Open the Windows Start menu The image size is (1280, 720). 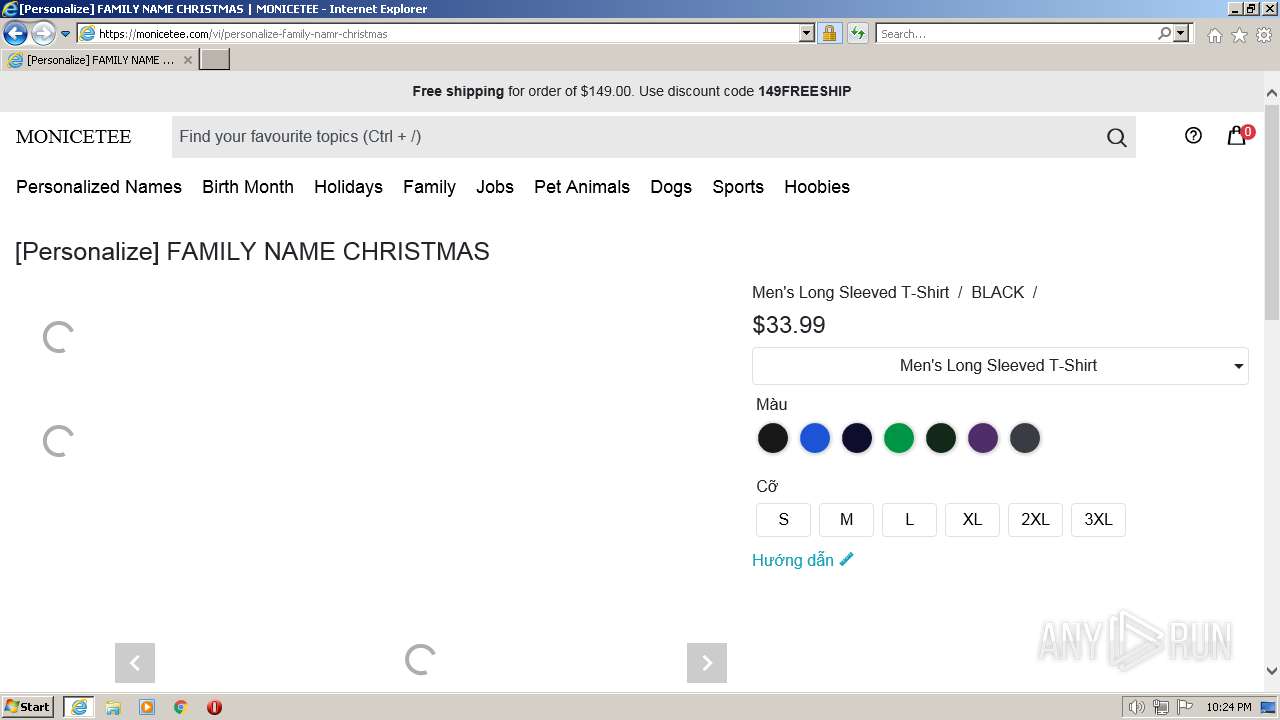pos(28,707)
